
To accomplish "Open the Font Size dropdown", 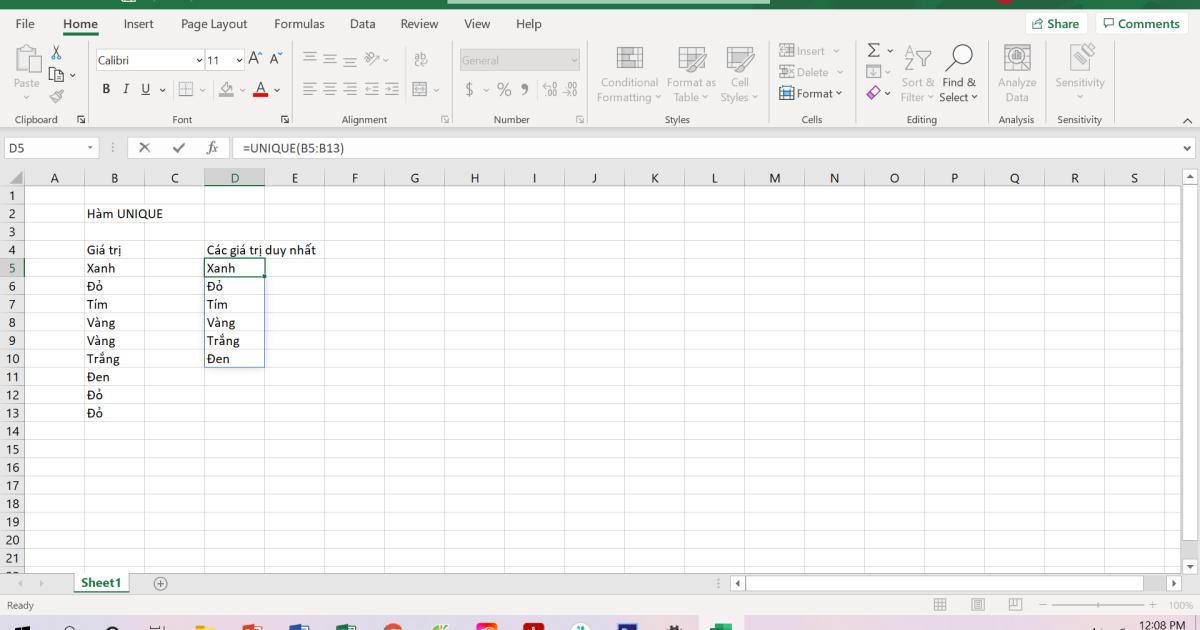I will pos(238,59).
